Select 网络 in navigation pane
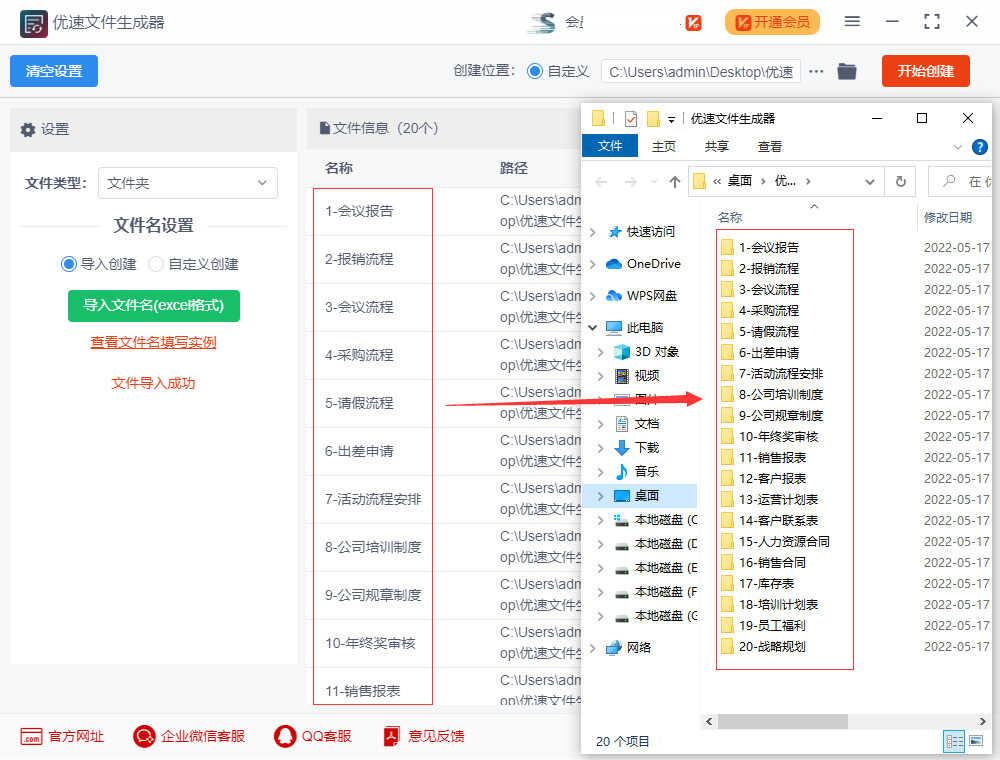This screenshot has height=760, width=1000. coord(628,648)
